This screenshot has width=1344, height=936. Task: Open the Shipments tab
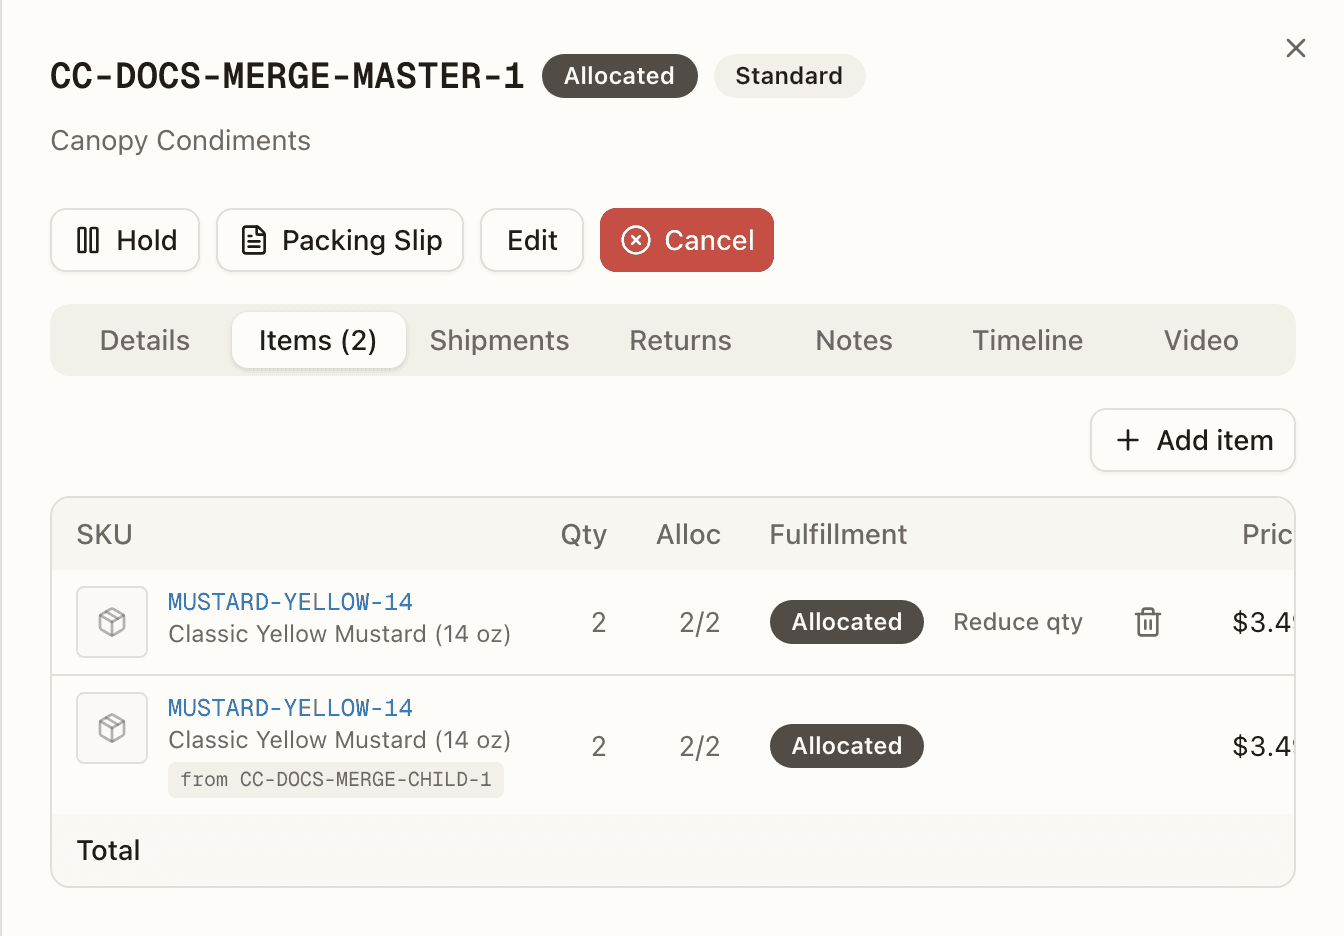[x=499, y=340]
